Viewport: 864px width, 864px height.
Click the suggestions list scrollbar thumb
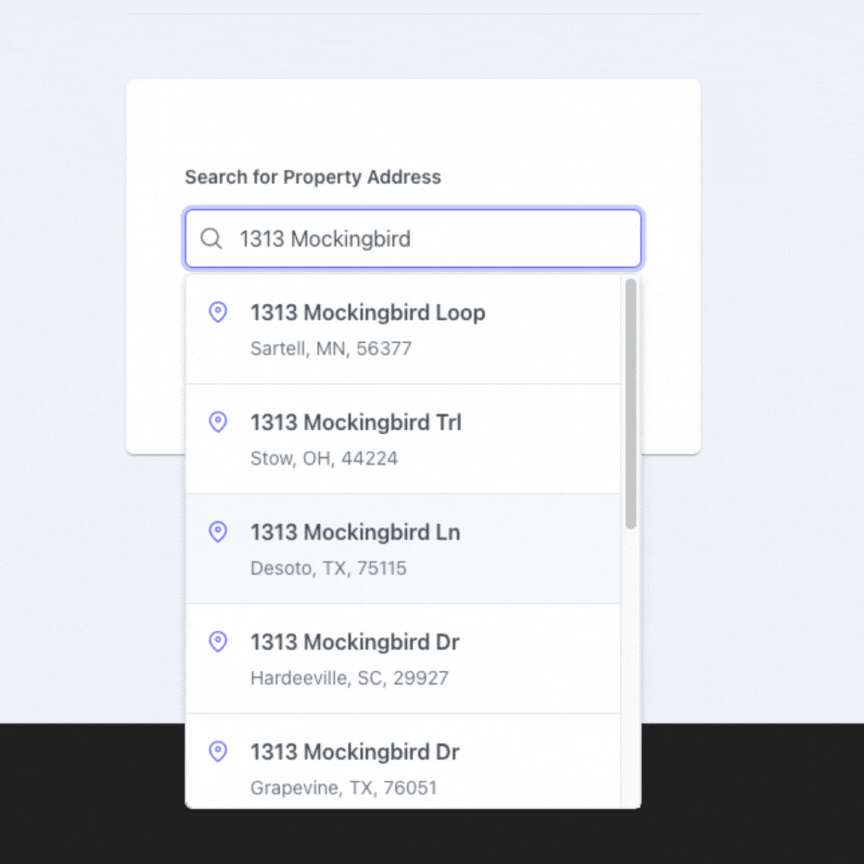pos(630,403)
